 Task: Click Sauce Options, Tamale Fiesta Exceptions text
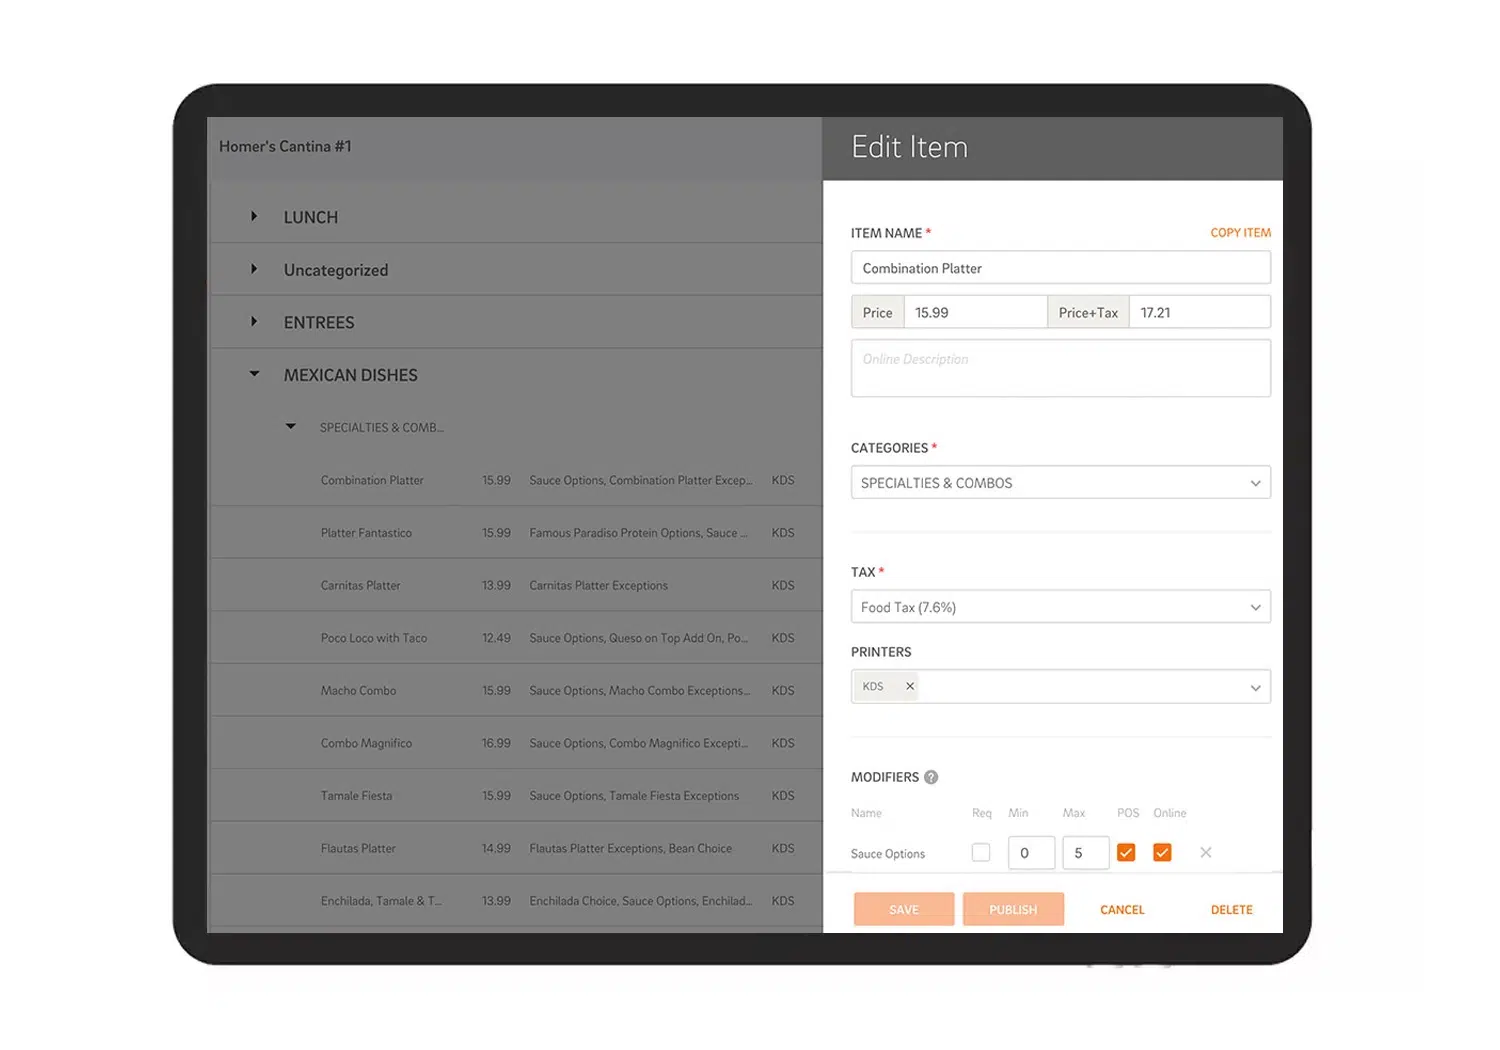[x=634, y=796]
